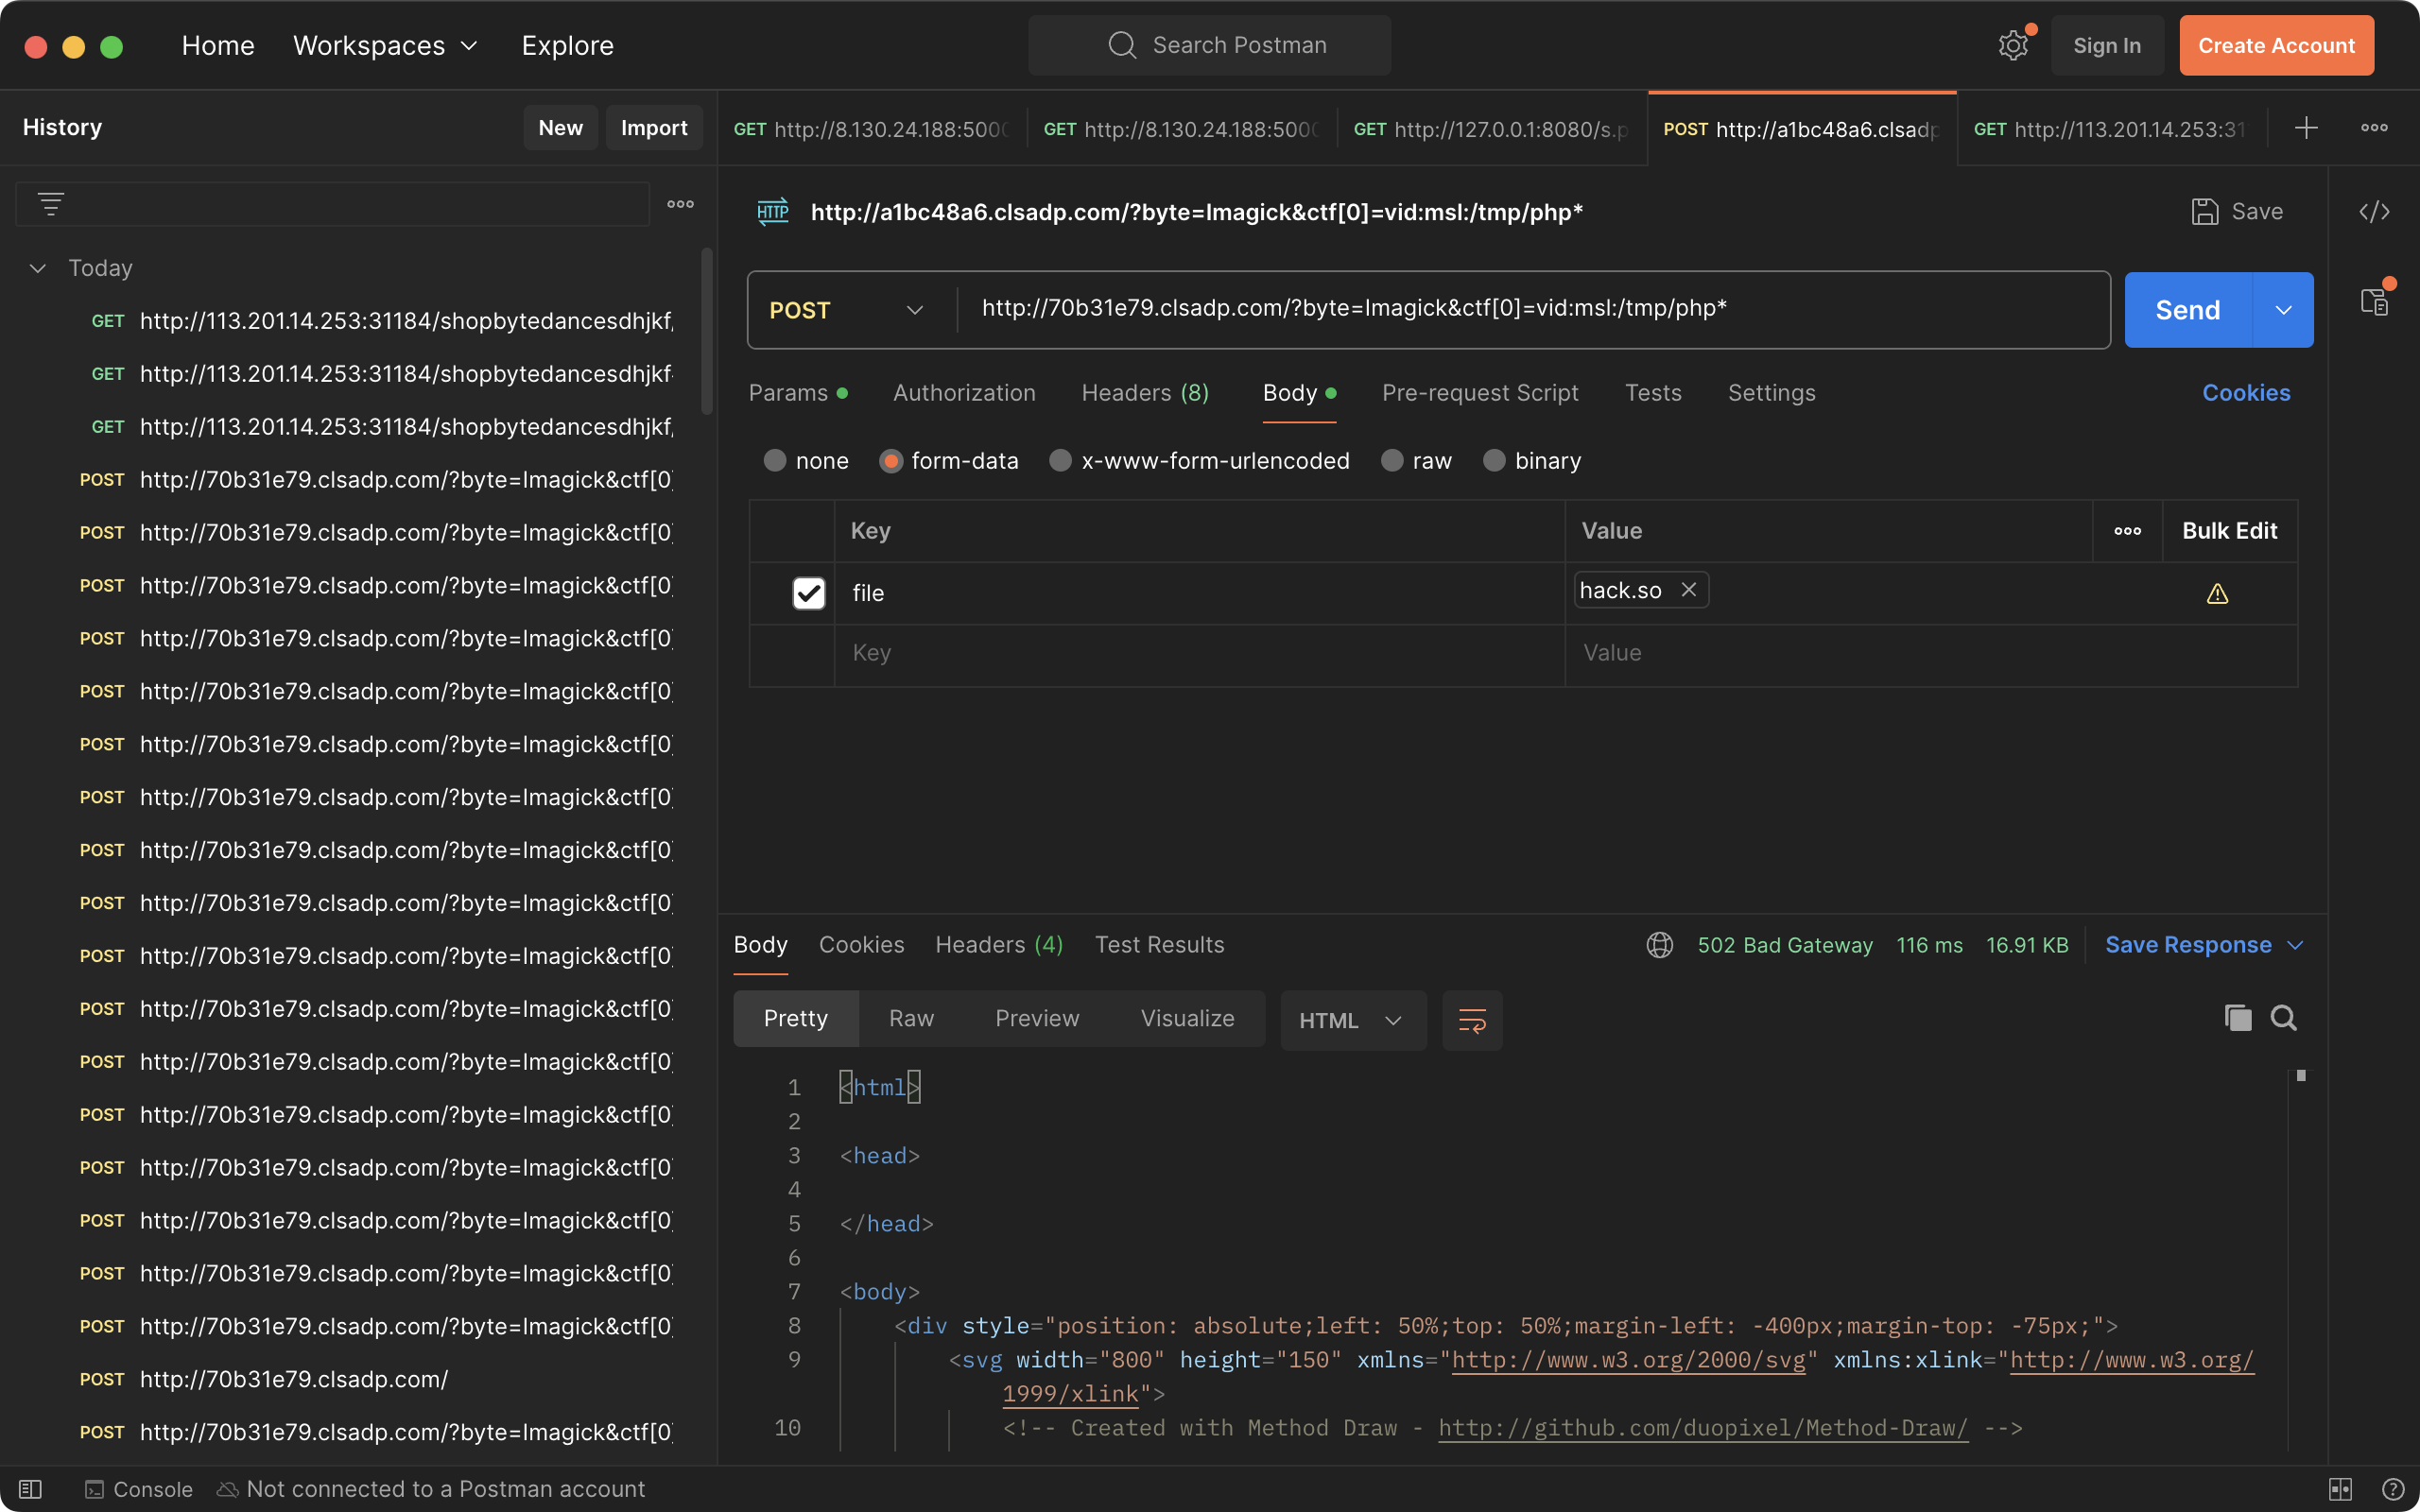Screen dimensions: 2420x1512
Task: Switch to Pre-request Script tab
Action: click(x=1480, y=393)
